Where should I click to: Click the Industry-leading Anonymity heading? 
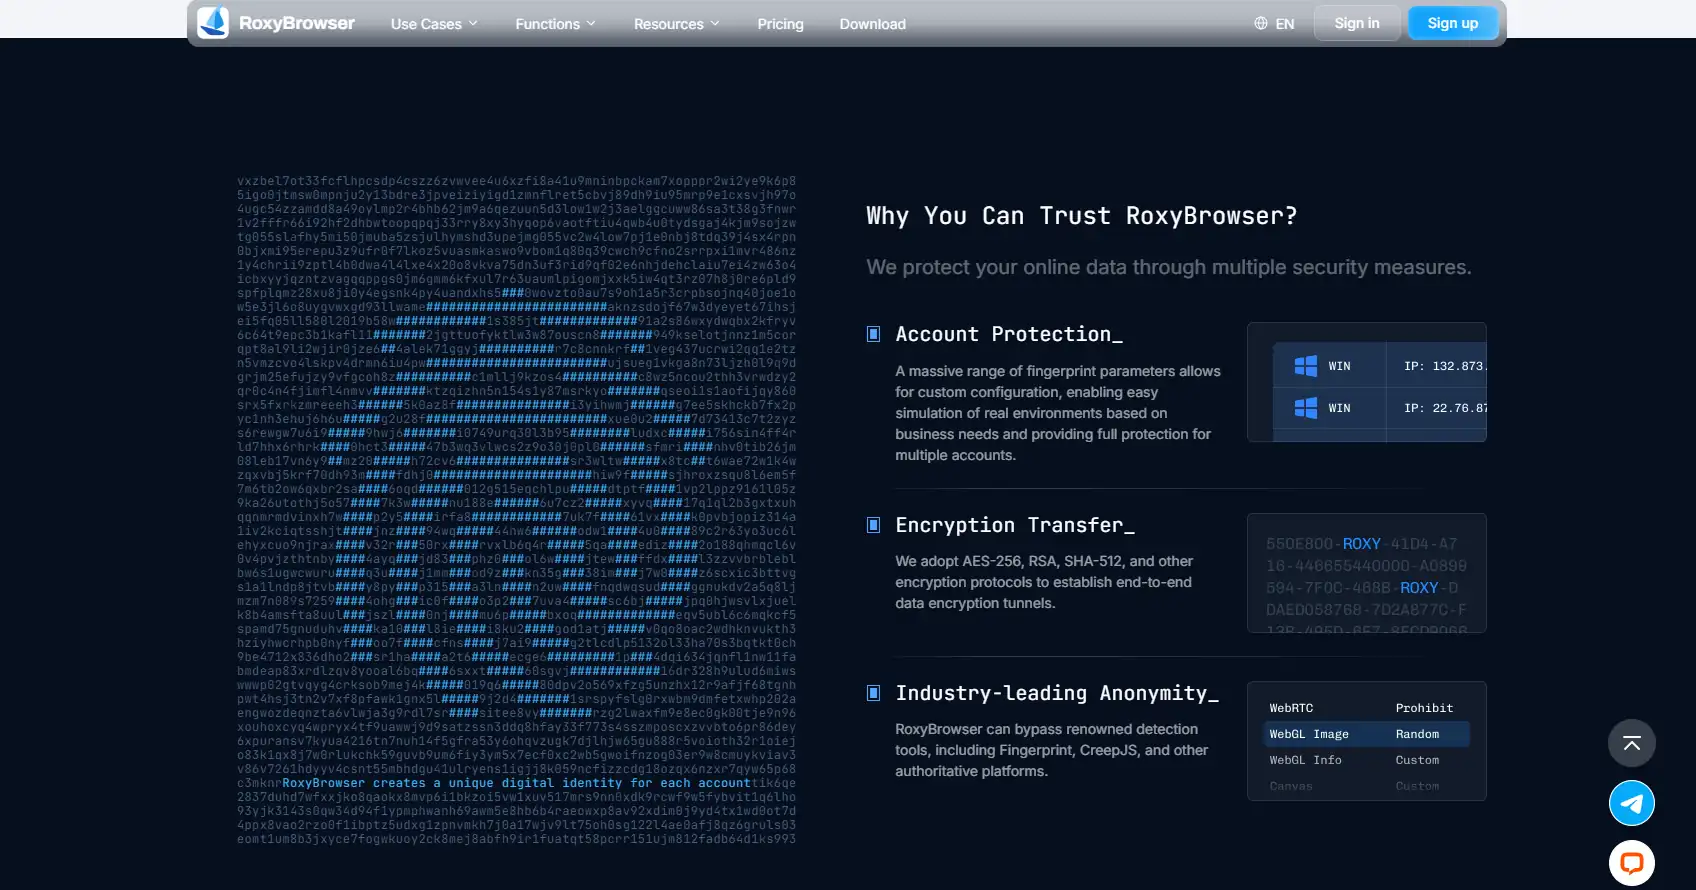point(1057,693)
